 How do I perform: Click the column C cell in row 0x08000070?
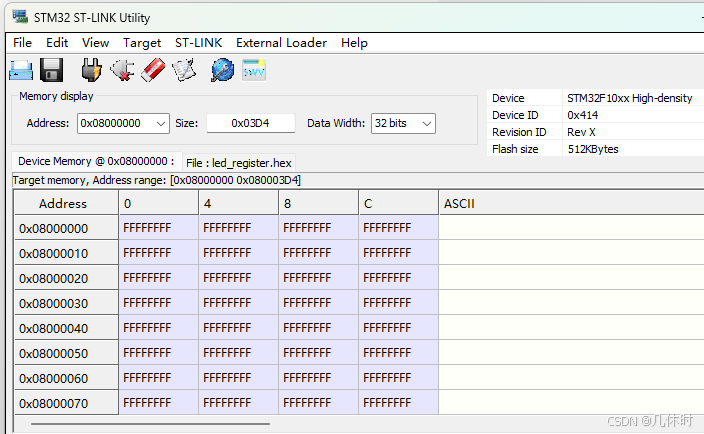pyautogui.click(x=399, y=403)
